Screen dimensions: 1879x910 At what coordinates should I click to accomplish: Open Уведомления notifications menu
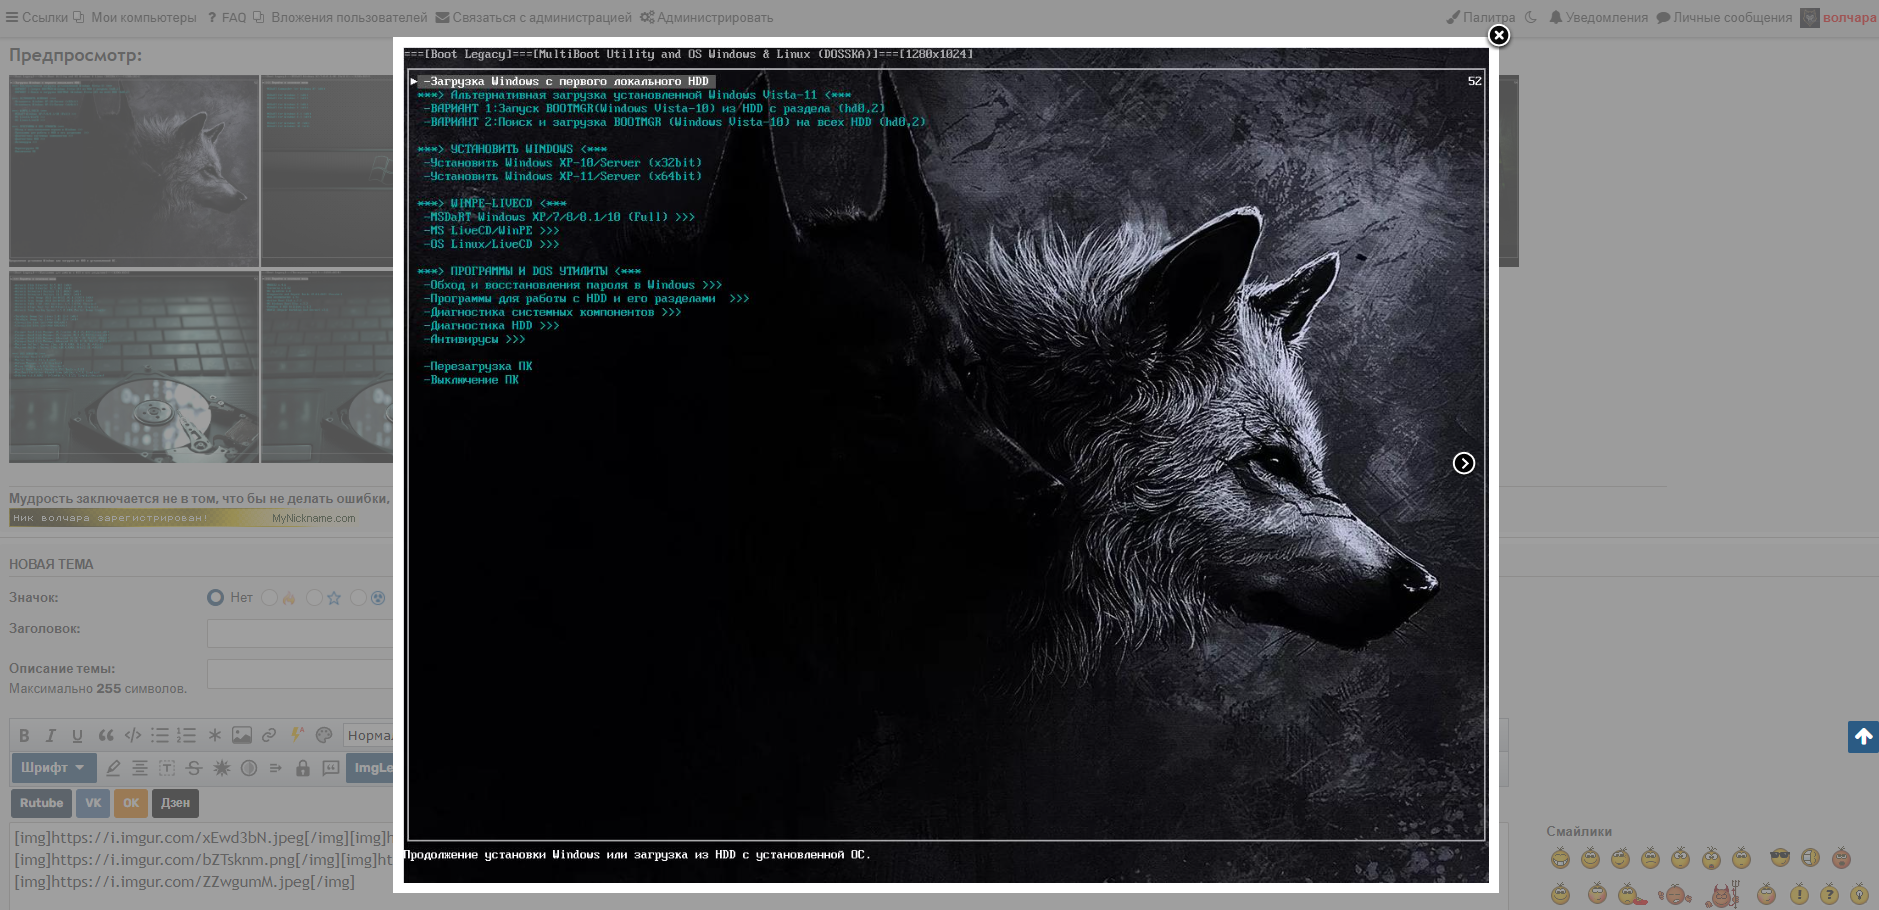point(1598,17)
